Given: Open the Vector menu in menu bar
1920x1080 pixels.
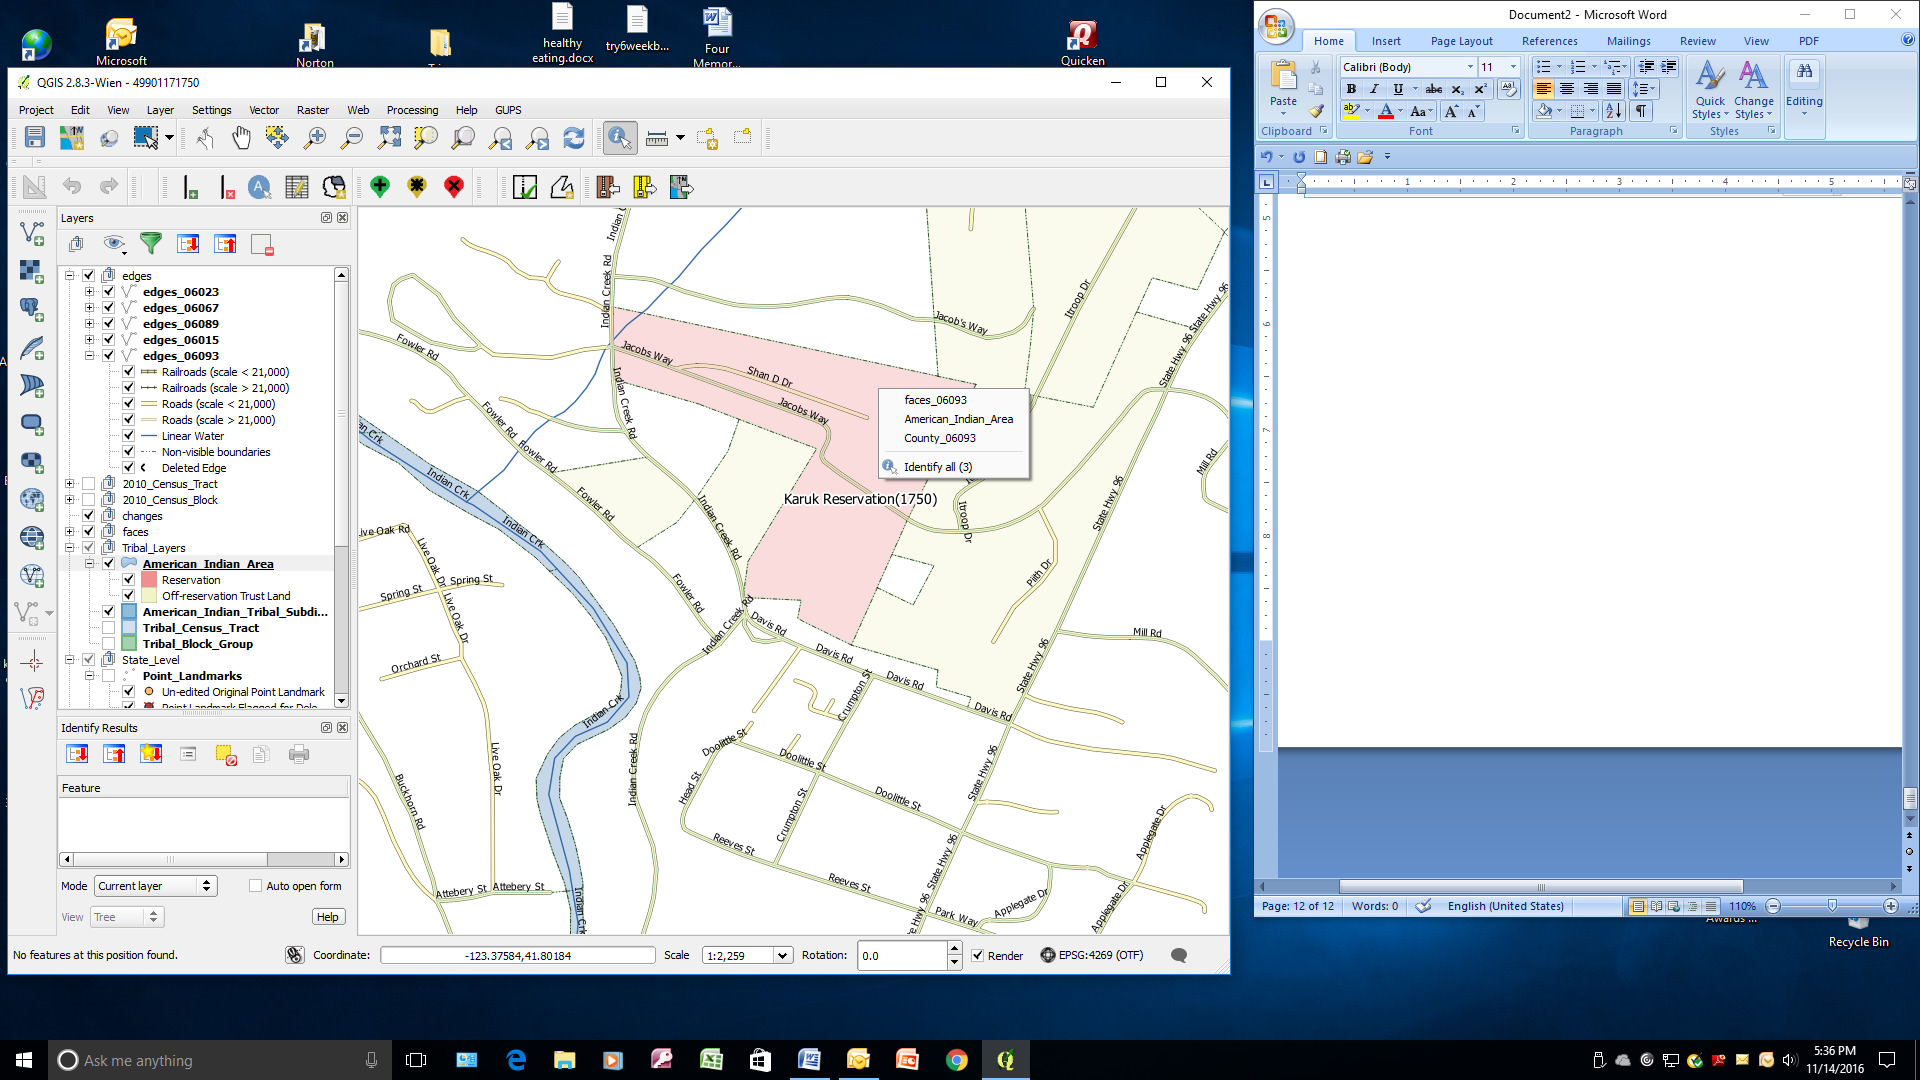Looking at the screenshot, I should tap(264, 109).
